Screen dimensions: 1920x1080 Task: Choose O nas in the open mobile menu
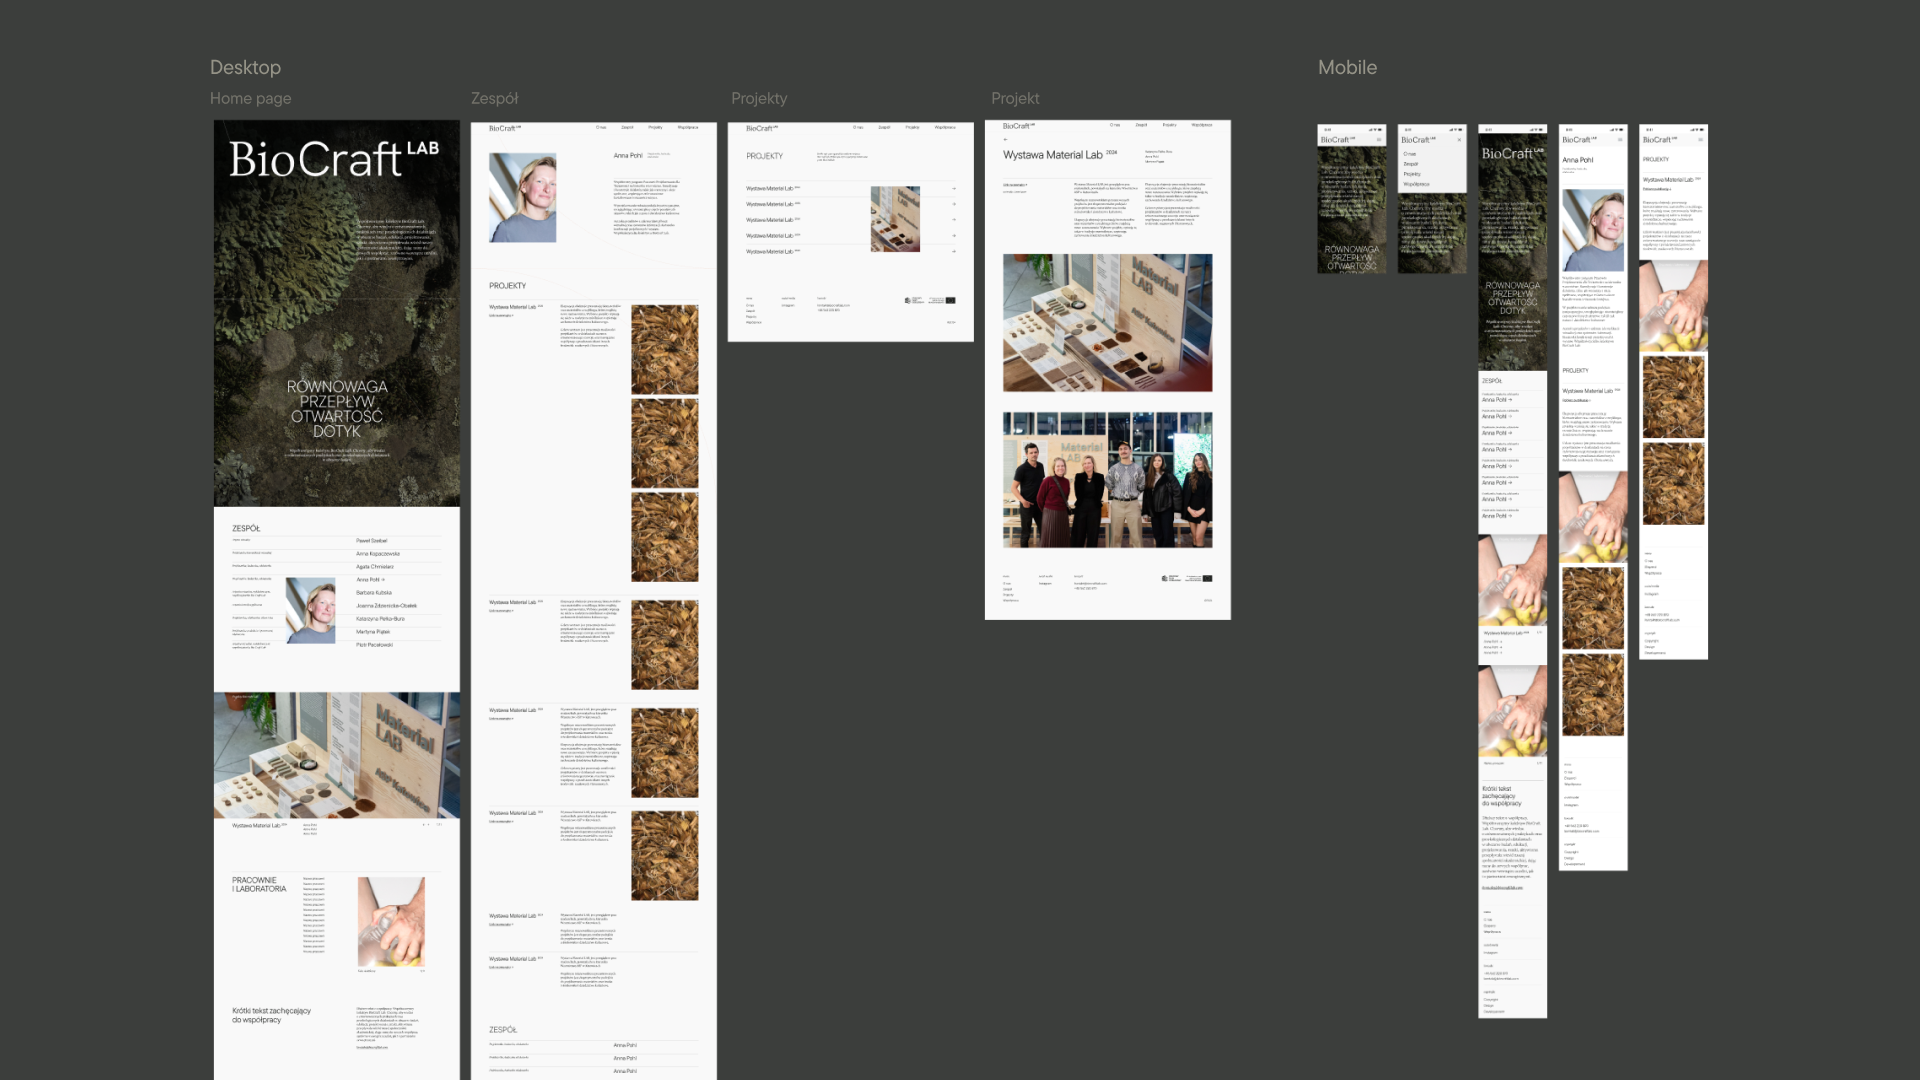pos(1410,154)
